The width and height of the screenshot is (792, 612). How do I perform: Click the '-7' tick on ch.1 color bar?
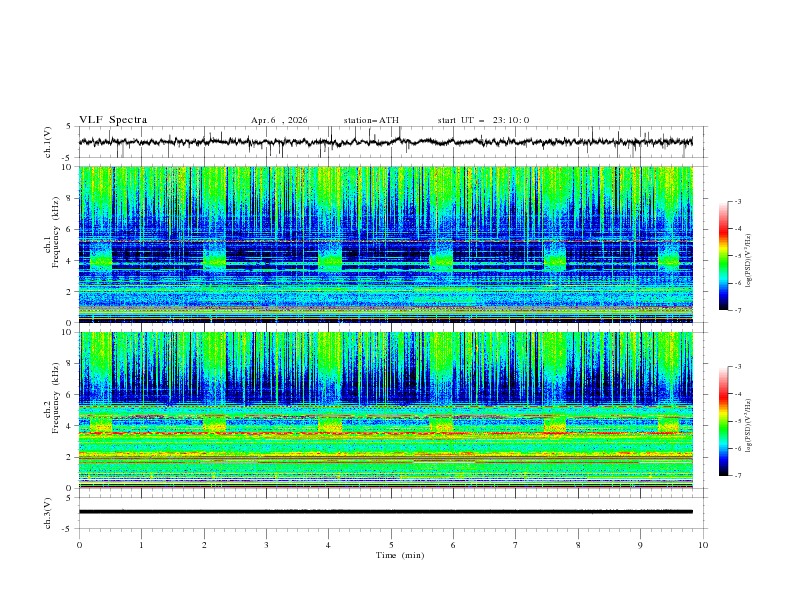point(737,310)
